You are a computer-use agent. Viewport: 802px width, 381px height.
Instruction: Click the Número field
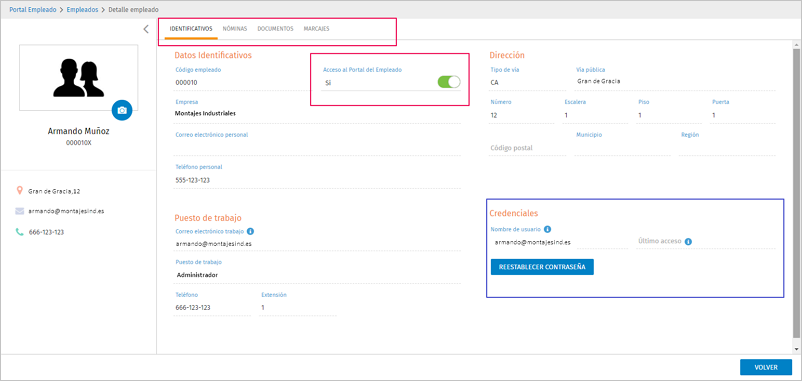click(522, 116)
